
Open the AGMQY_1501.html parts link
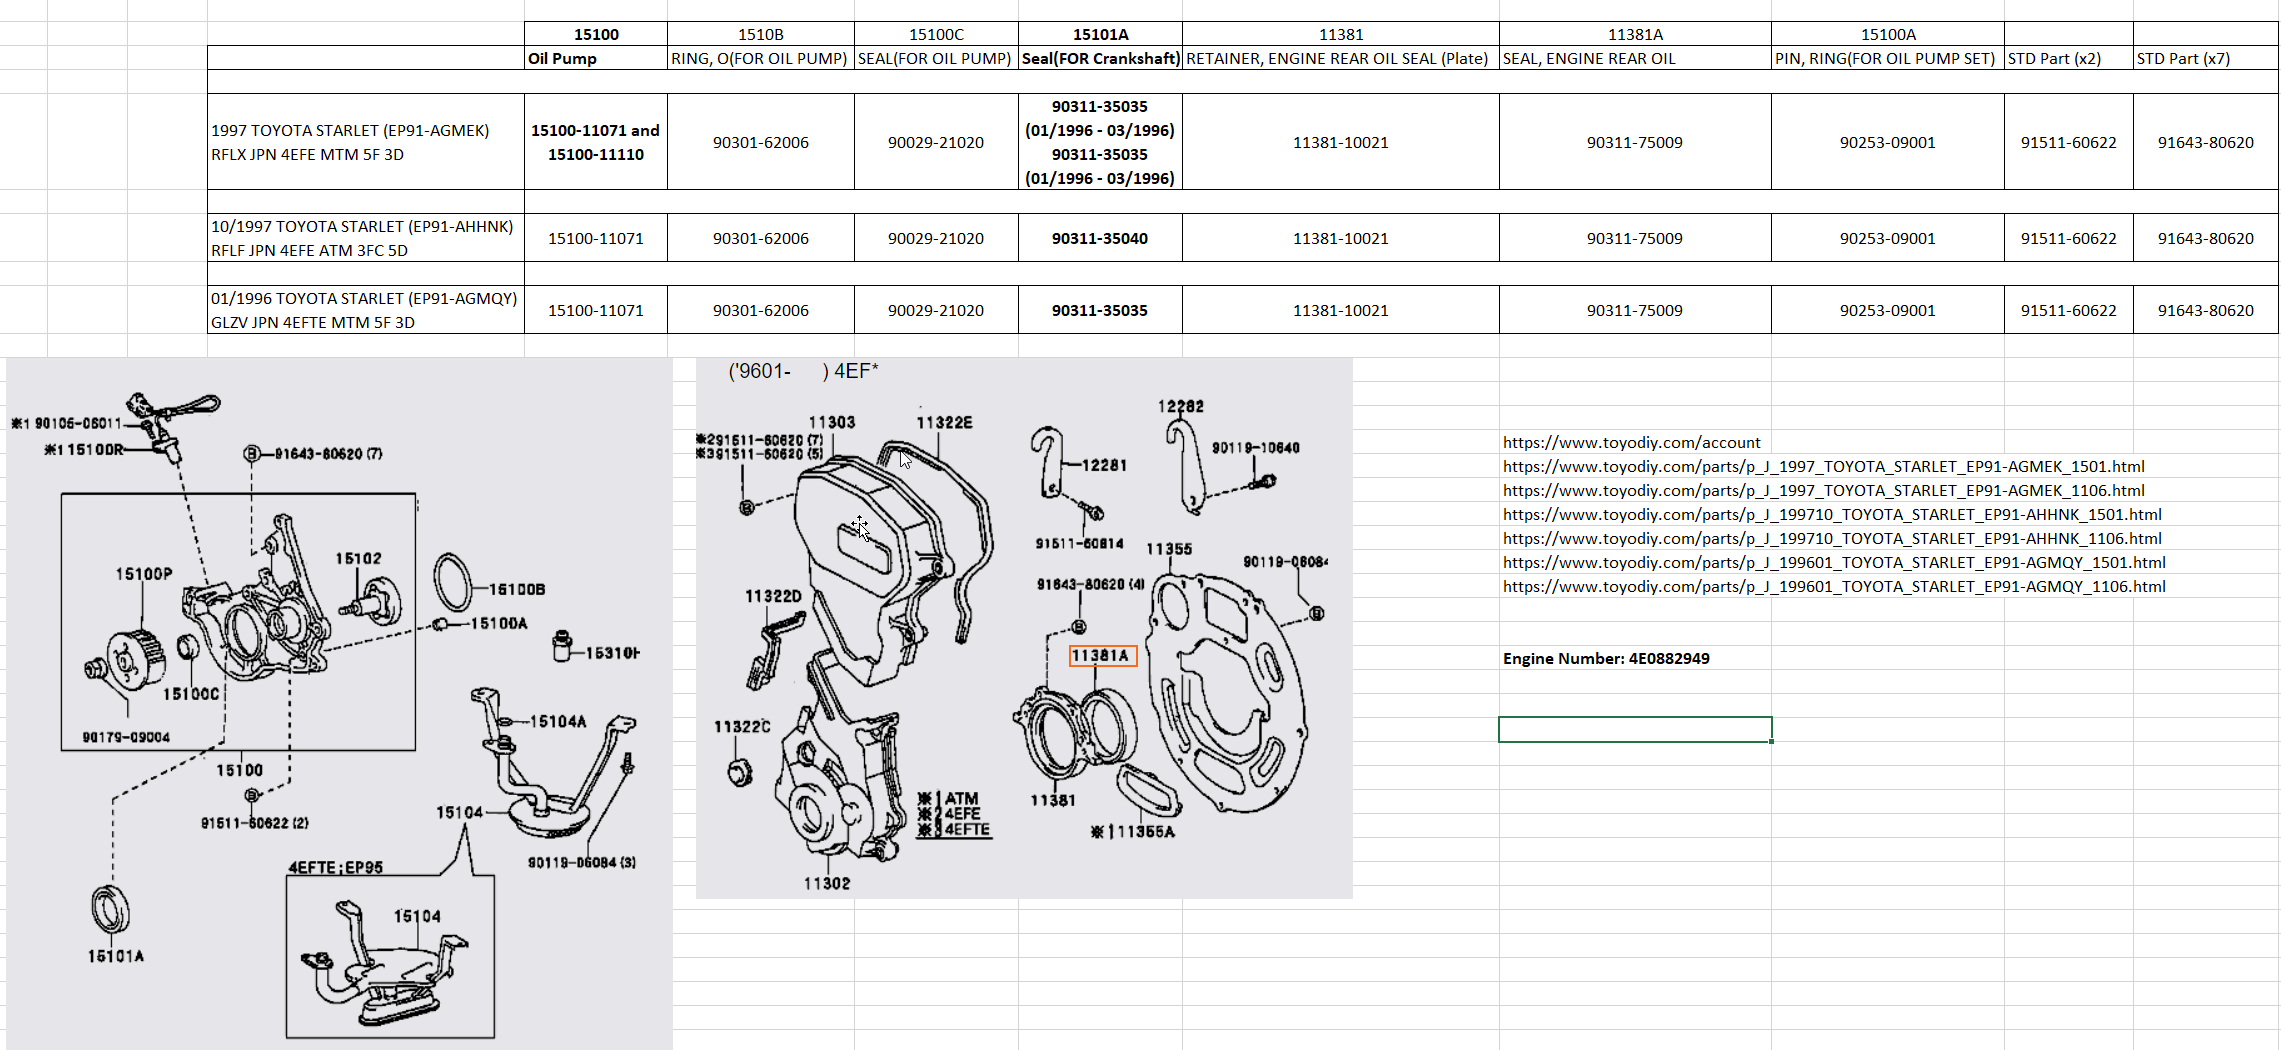click(1834, 562)
